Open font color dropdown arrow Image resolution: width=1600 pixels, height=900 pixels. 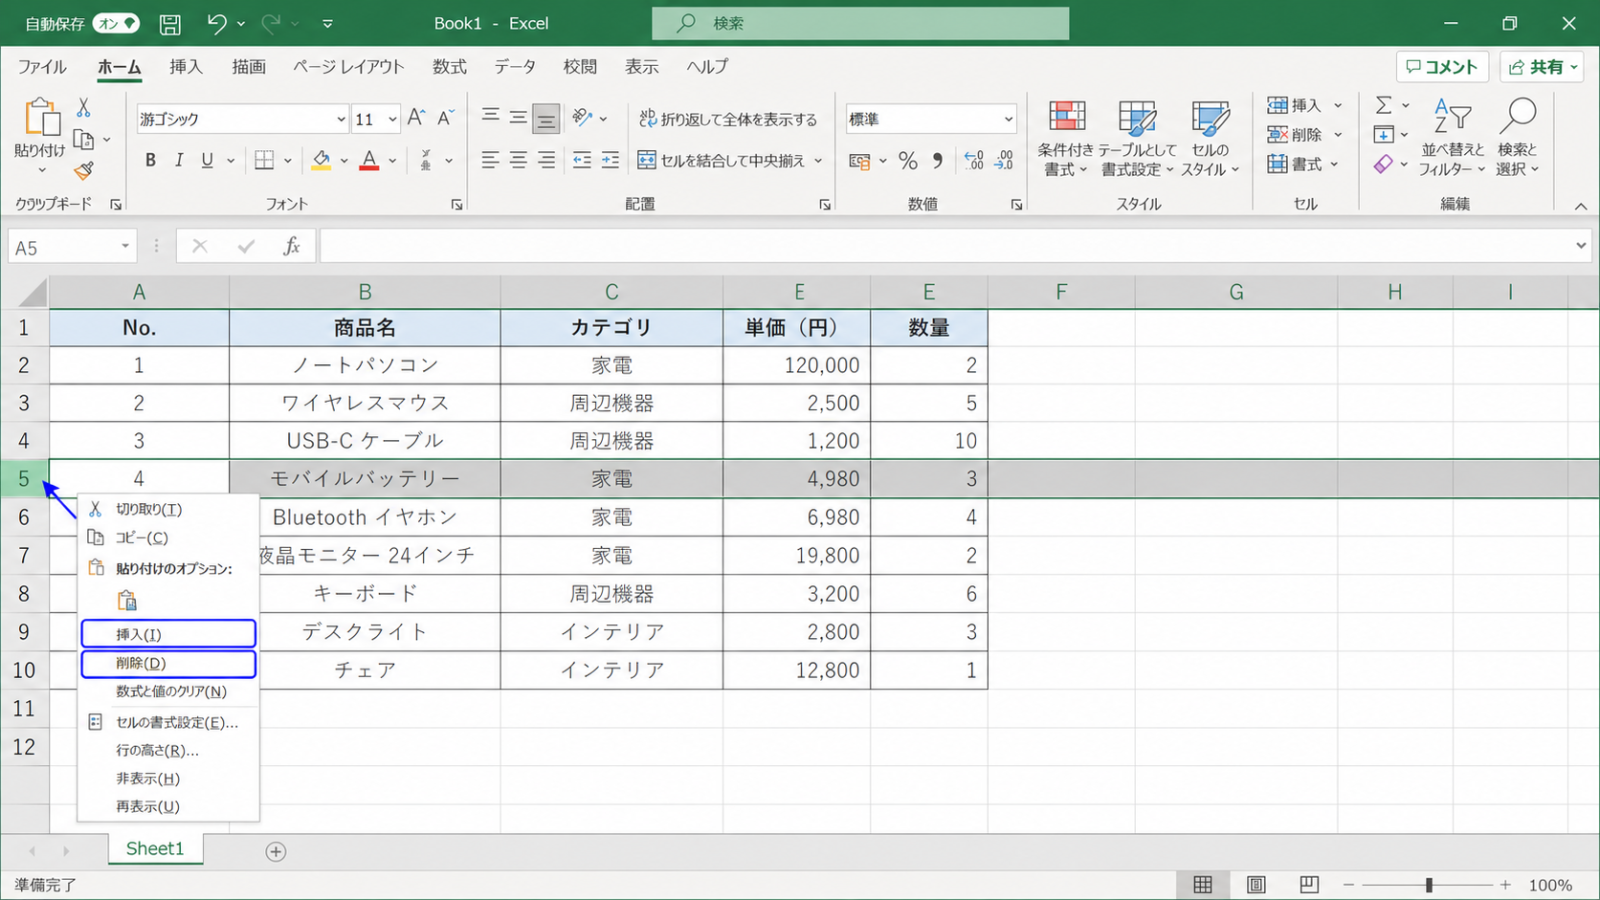[393, 160]
